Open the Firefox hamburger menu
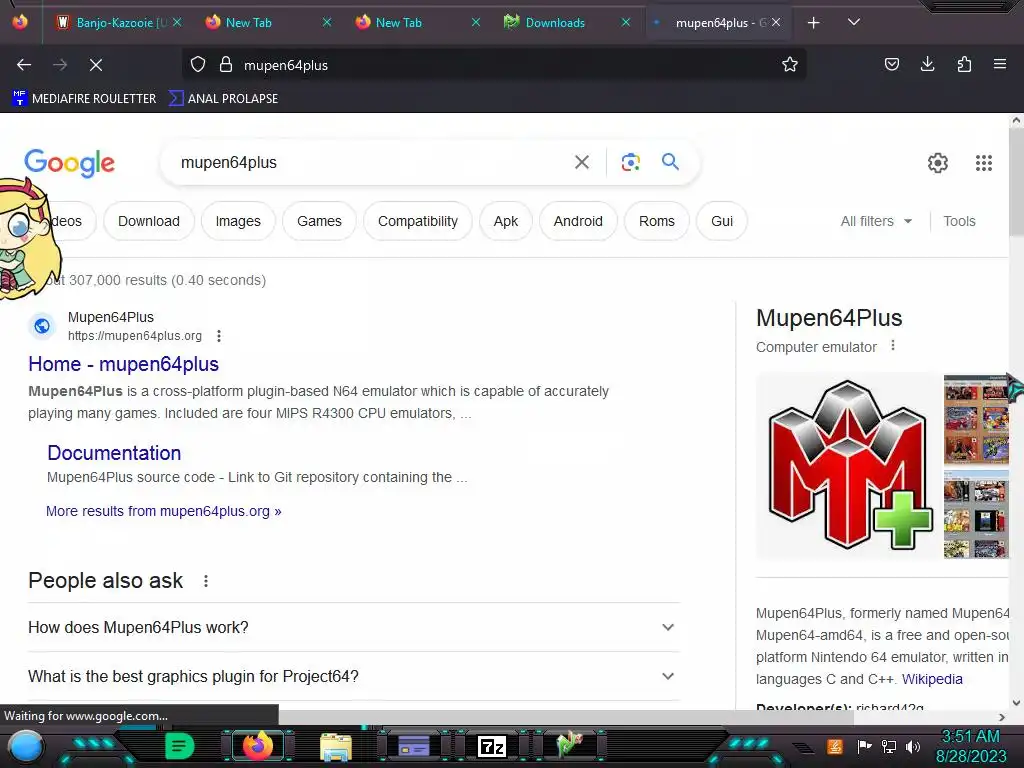This screenshot has height=768, width=1024. coord(1000,64)
